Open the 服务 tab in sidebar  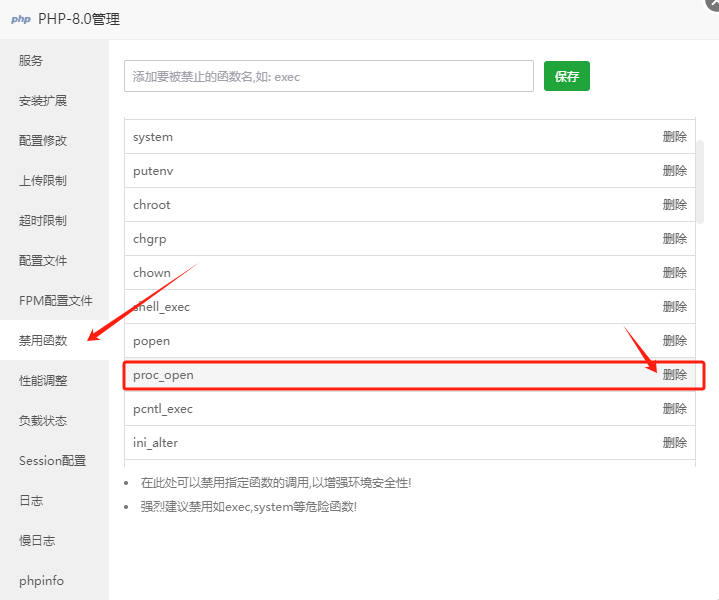click(31, 61)
